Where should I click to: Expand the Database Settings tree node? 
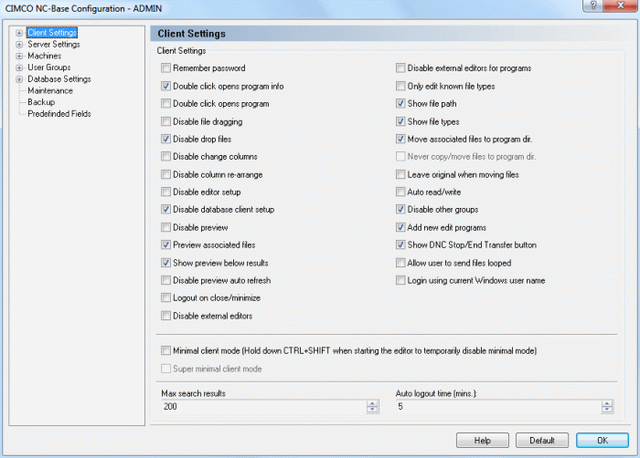[19, 79]
